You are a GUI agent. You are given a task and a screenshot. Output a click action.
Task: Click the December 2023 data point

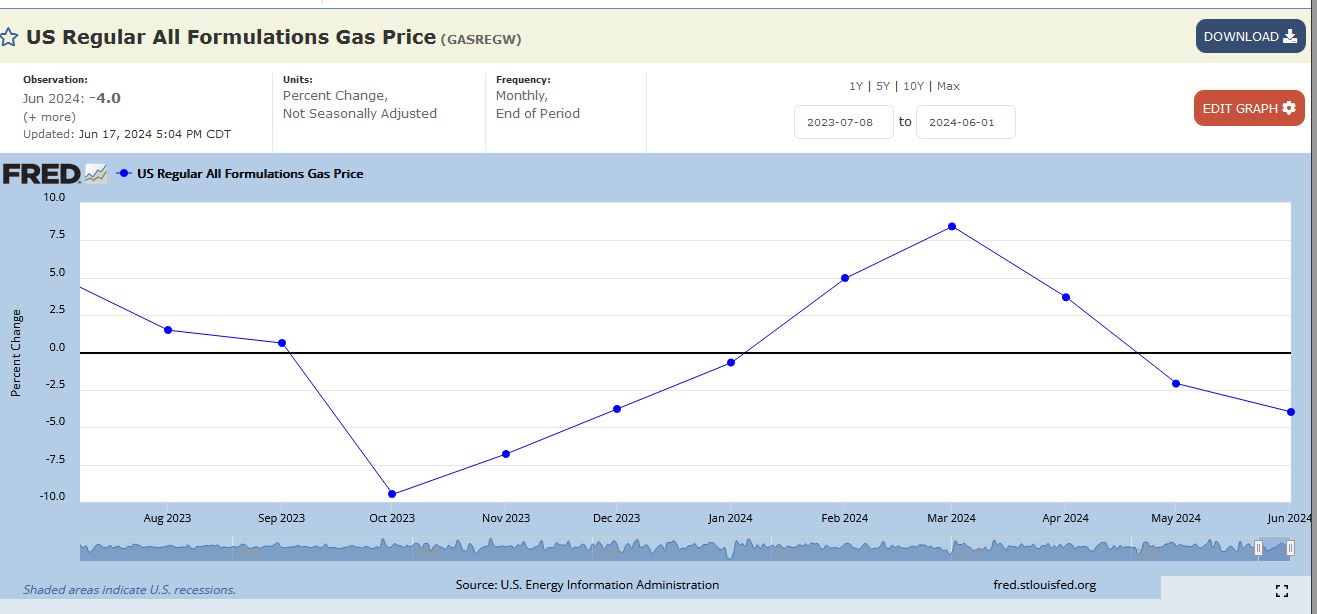(617, 409)
